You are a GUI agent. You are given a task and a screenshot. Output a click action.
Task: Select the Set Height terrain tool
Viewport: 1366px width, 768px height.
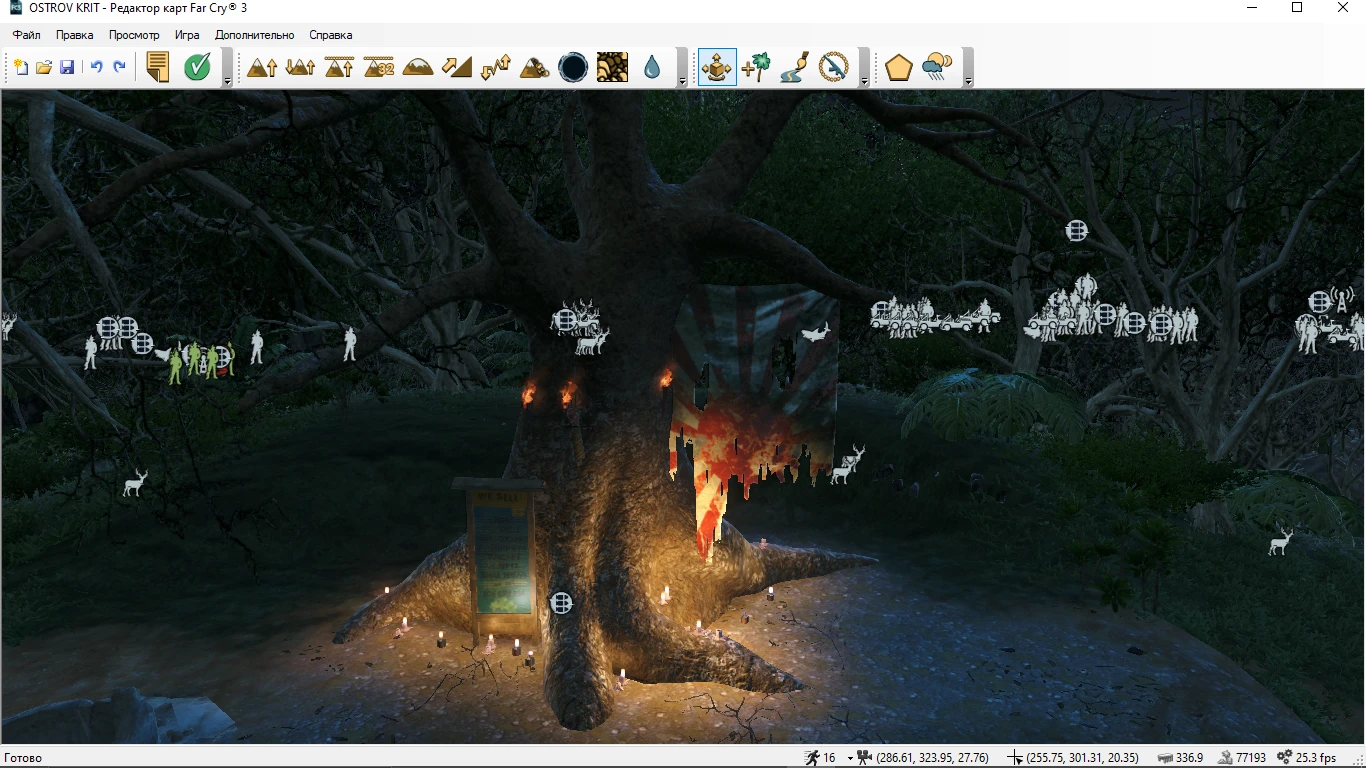tap(340, 67)
